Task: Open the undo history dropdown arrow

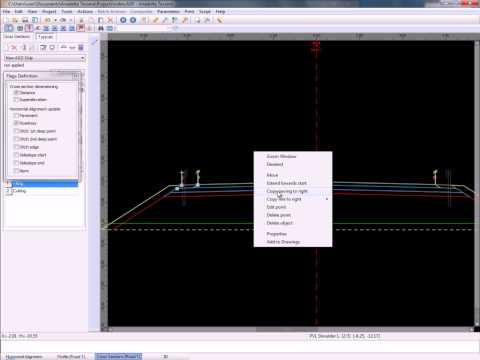Action: pyautogui.click(x=55, y=20)
